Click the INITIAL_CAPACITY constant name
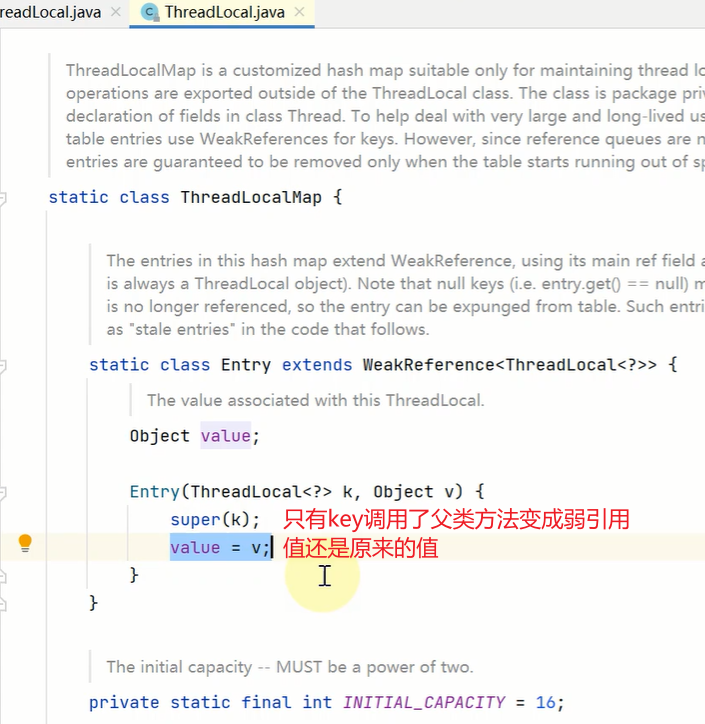 [x=424, y=702]
